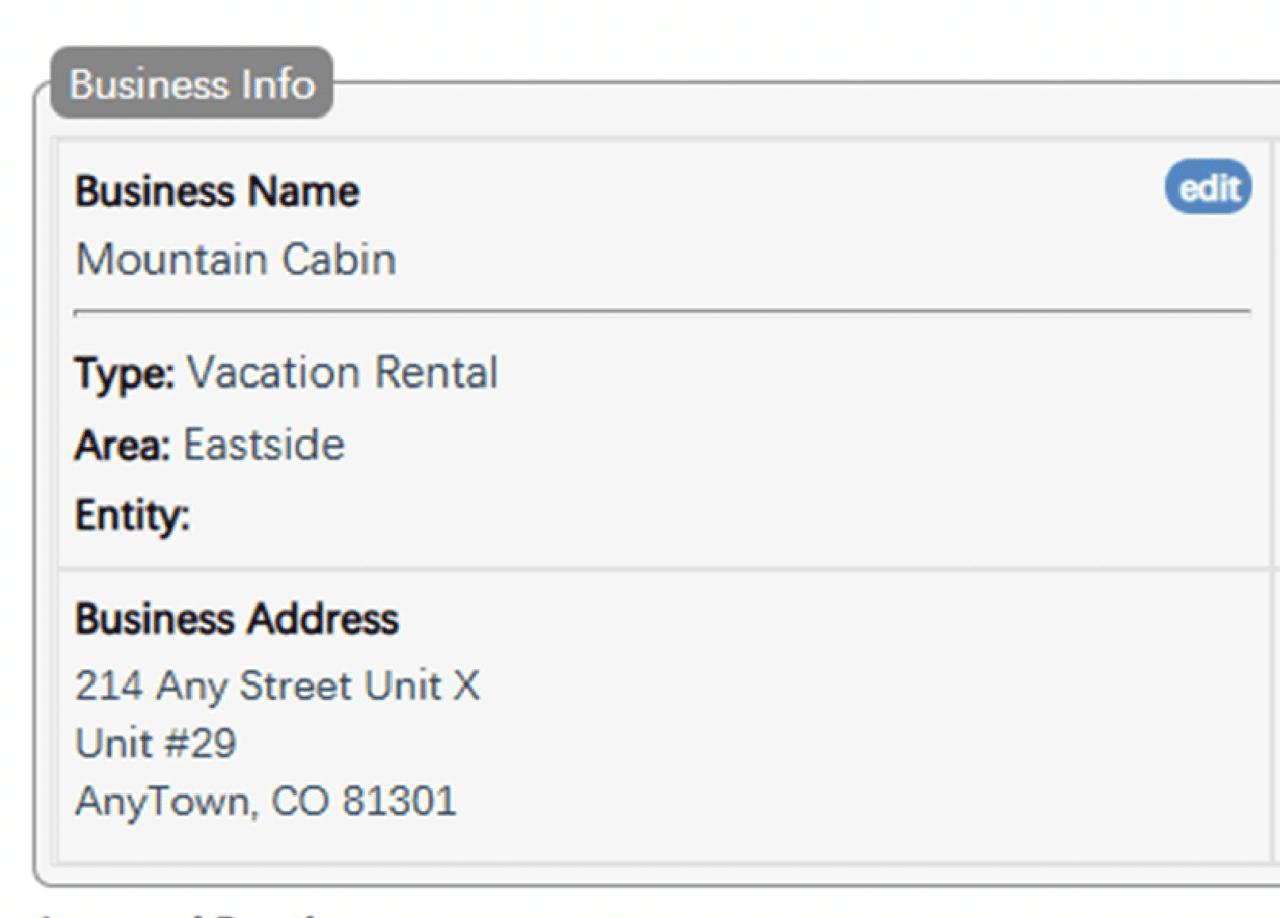Select the Business Info panel header
The width and height of the screenshot is (1280, 918).
192,83
